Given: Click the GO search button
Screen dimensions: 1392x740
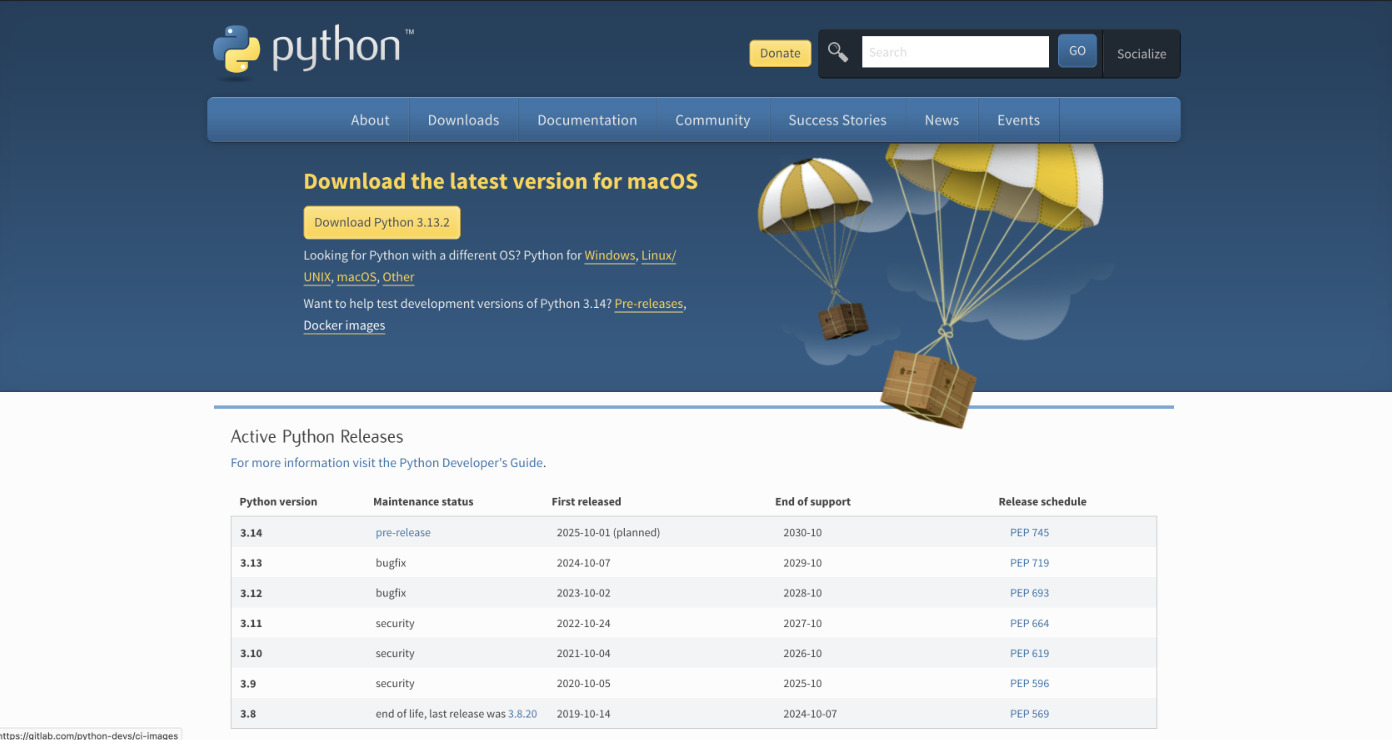Looking at the screenshot, I should (x=1077, y=51).
